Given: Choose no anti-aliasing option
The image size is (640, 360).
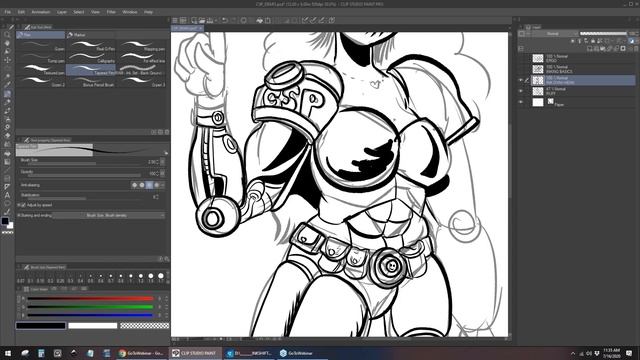Looking at the screenshot, I should 135,185.
